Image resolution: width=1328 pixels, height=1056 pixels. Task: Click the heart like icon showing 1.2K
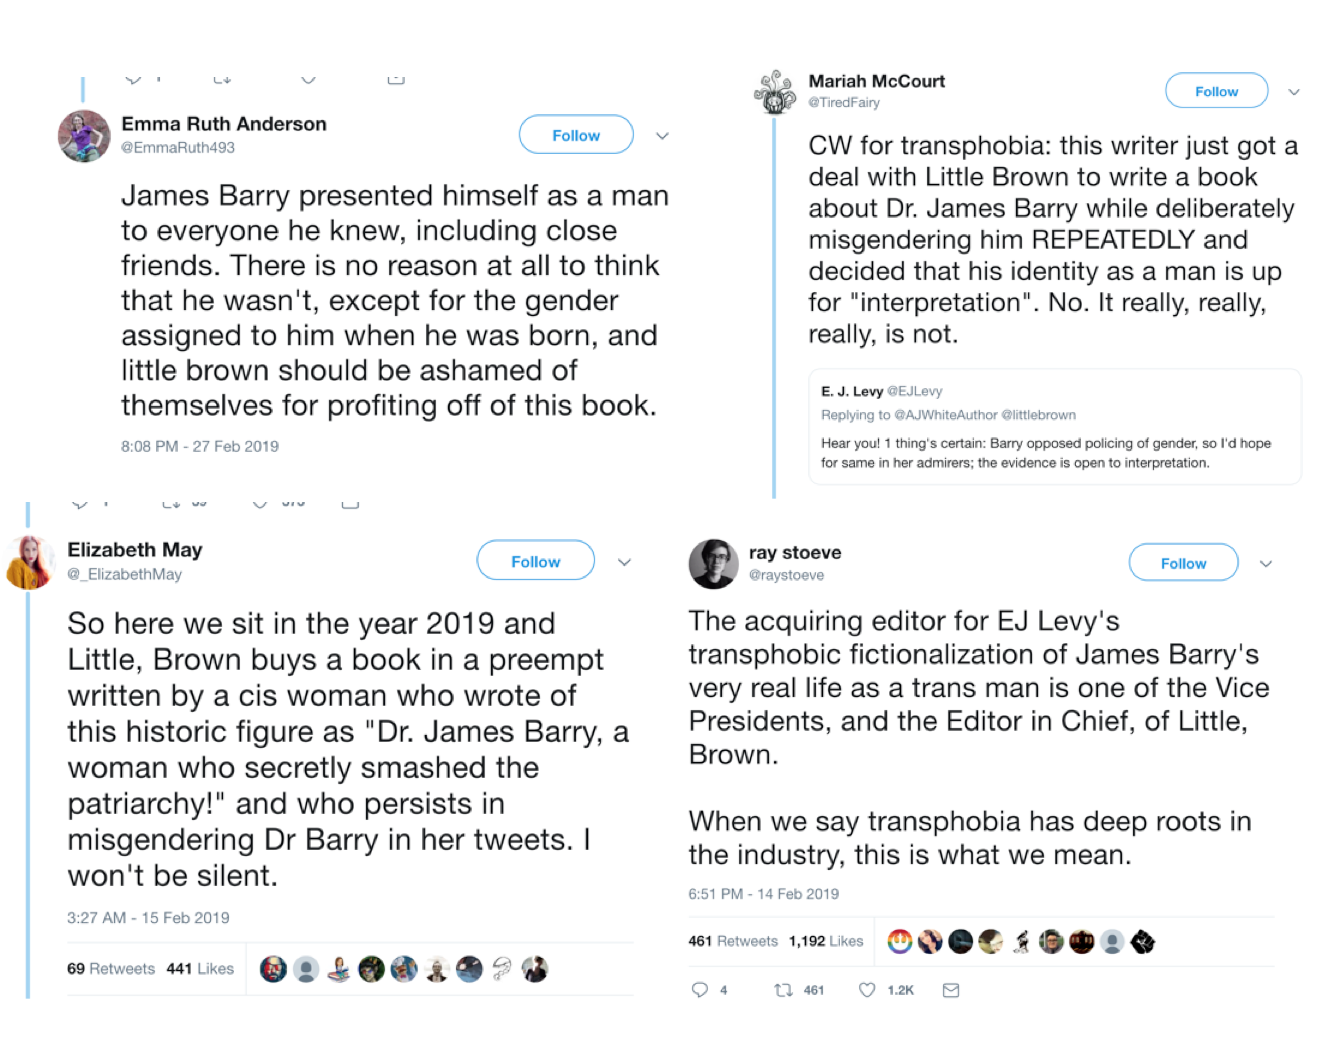[x=867, y=990]
